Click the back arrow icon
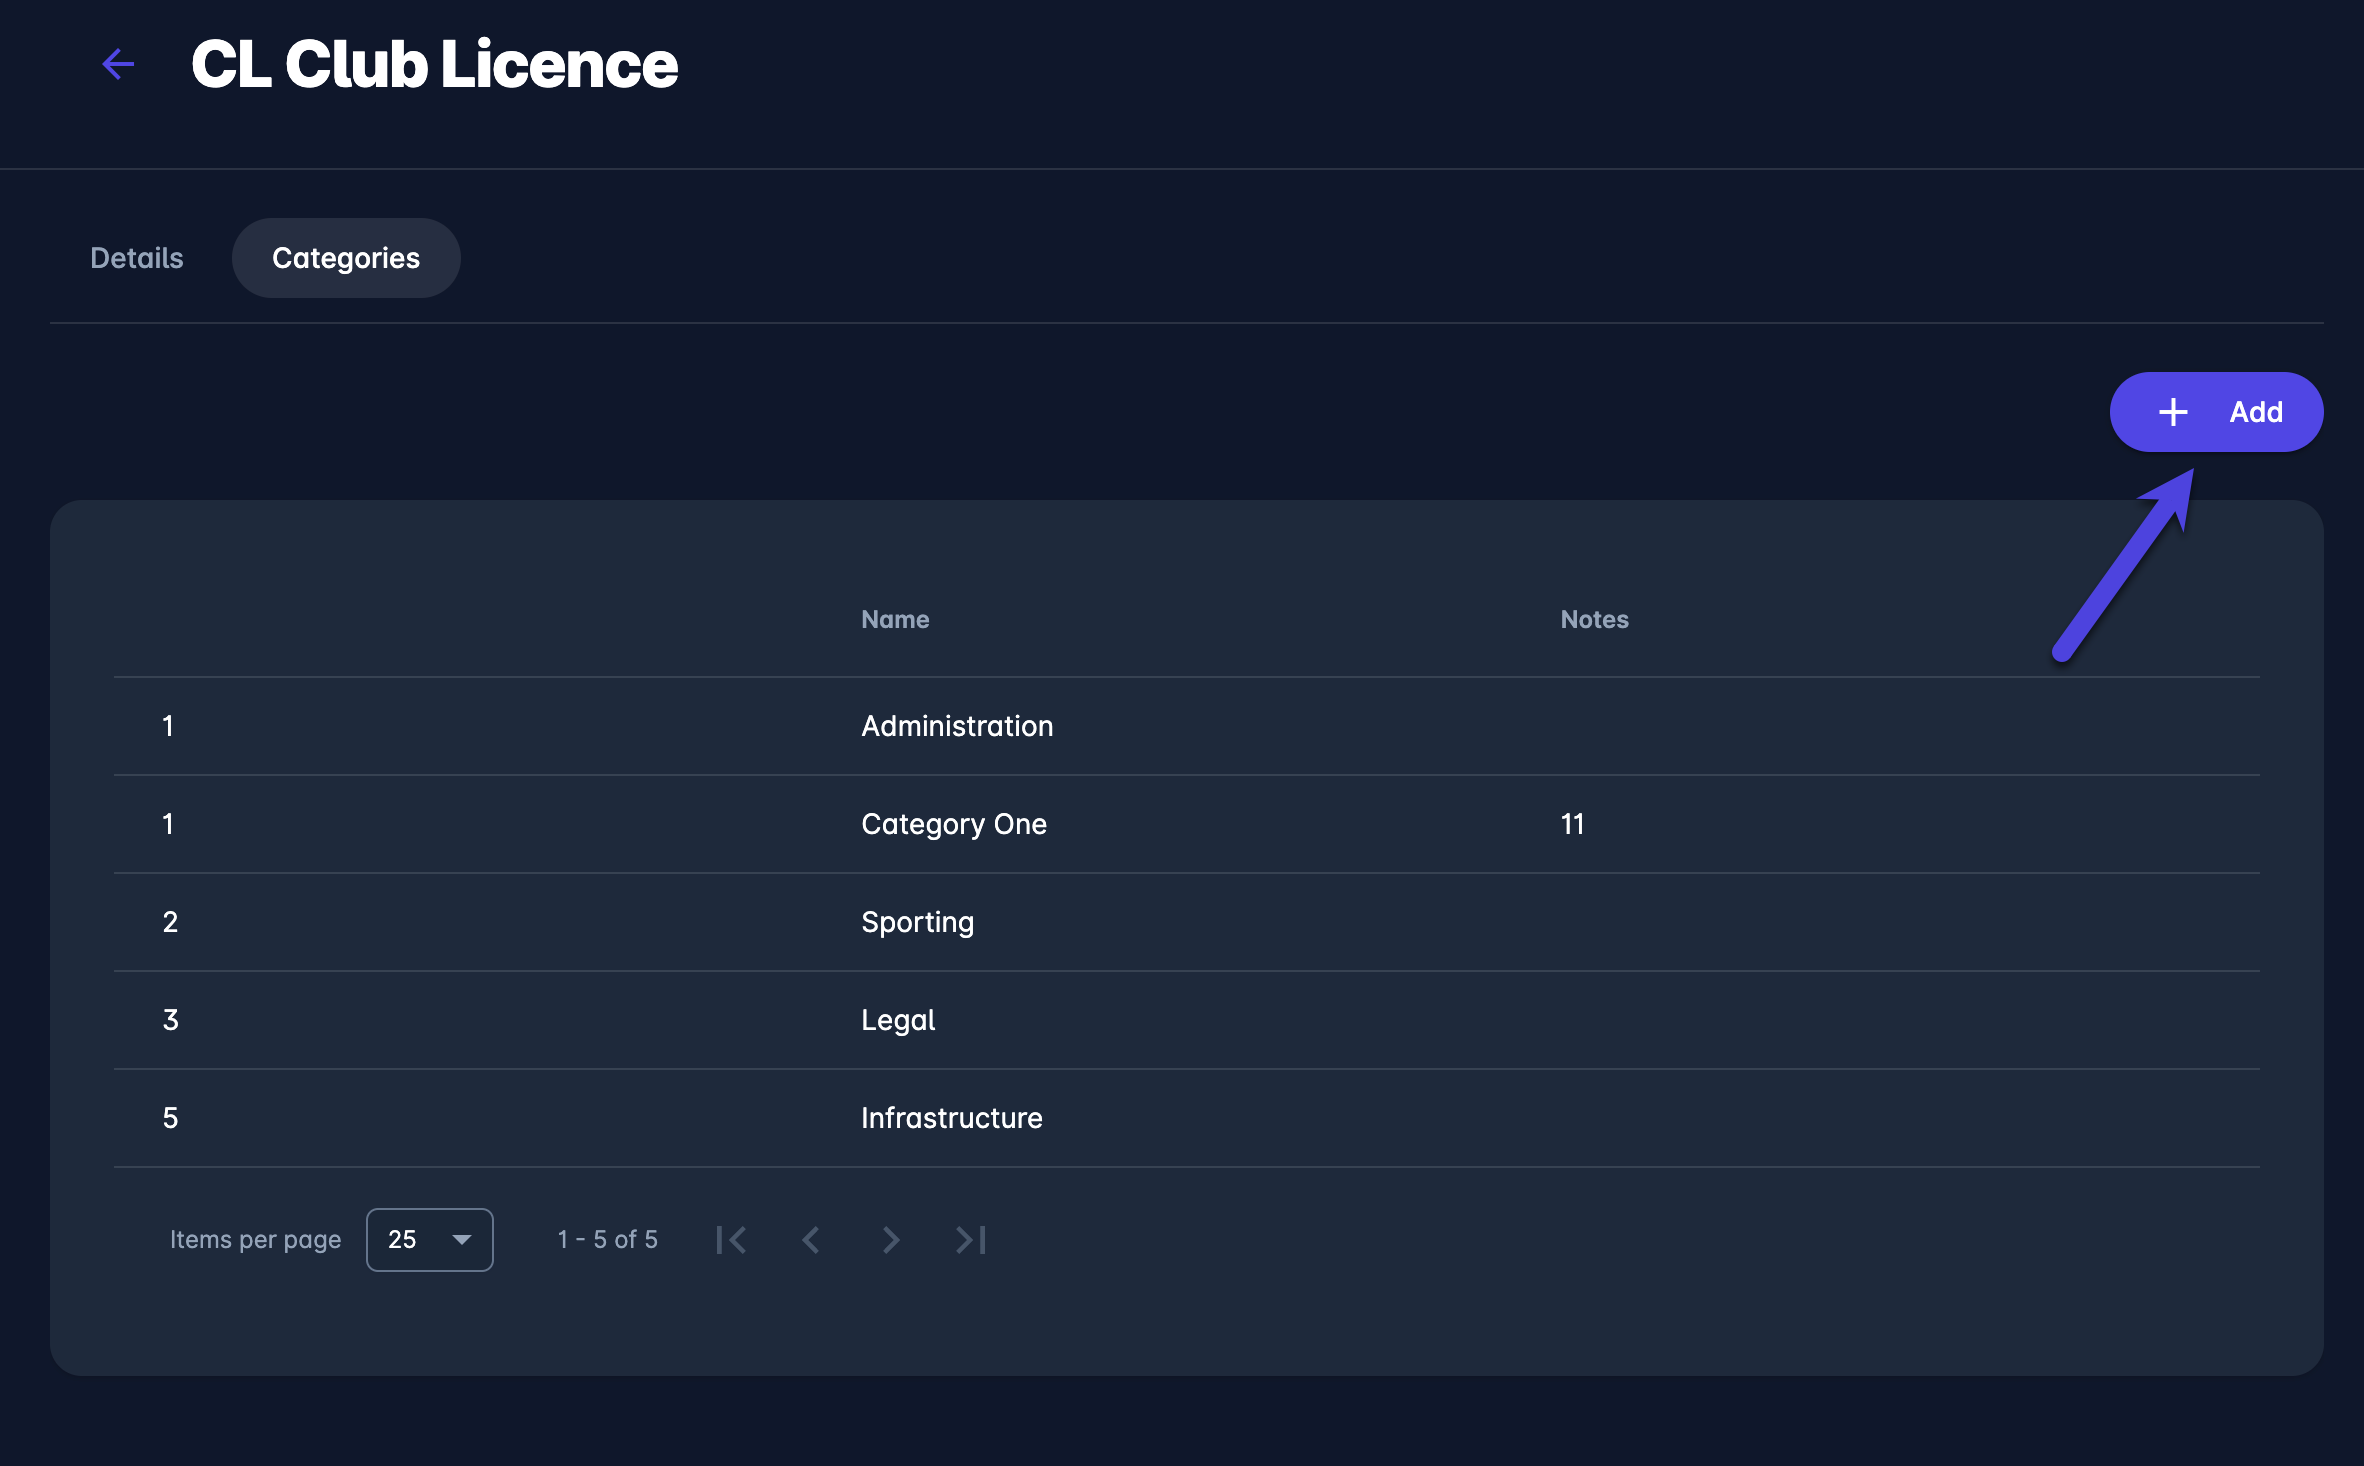 click(x=118, y=64)
